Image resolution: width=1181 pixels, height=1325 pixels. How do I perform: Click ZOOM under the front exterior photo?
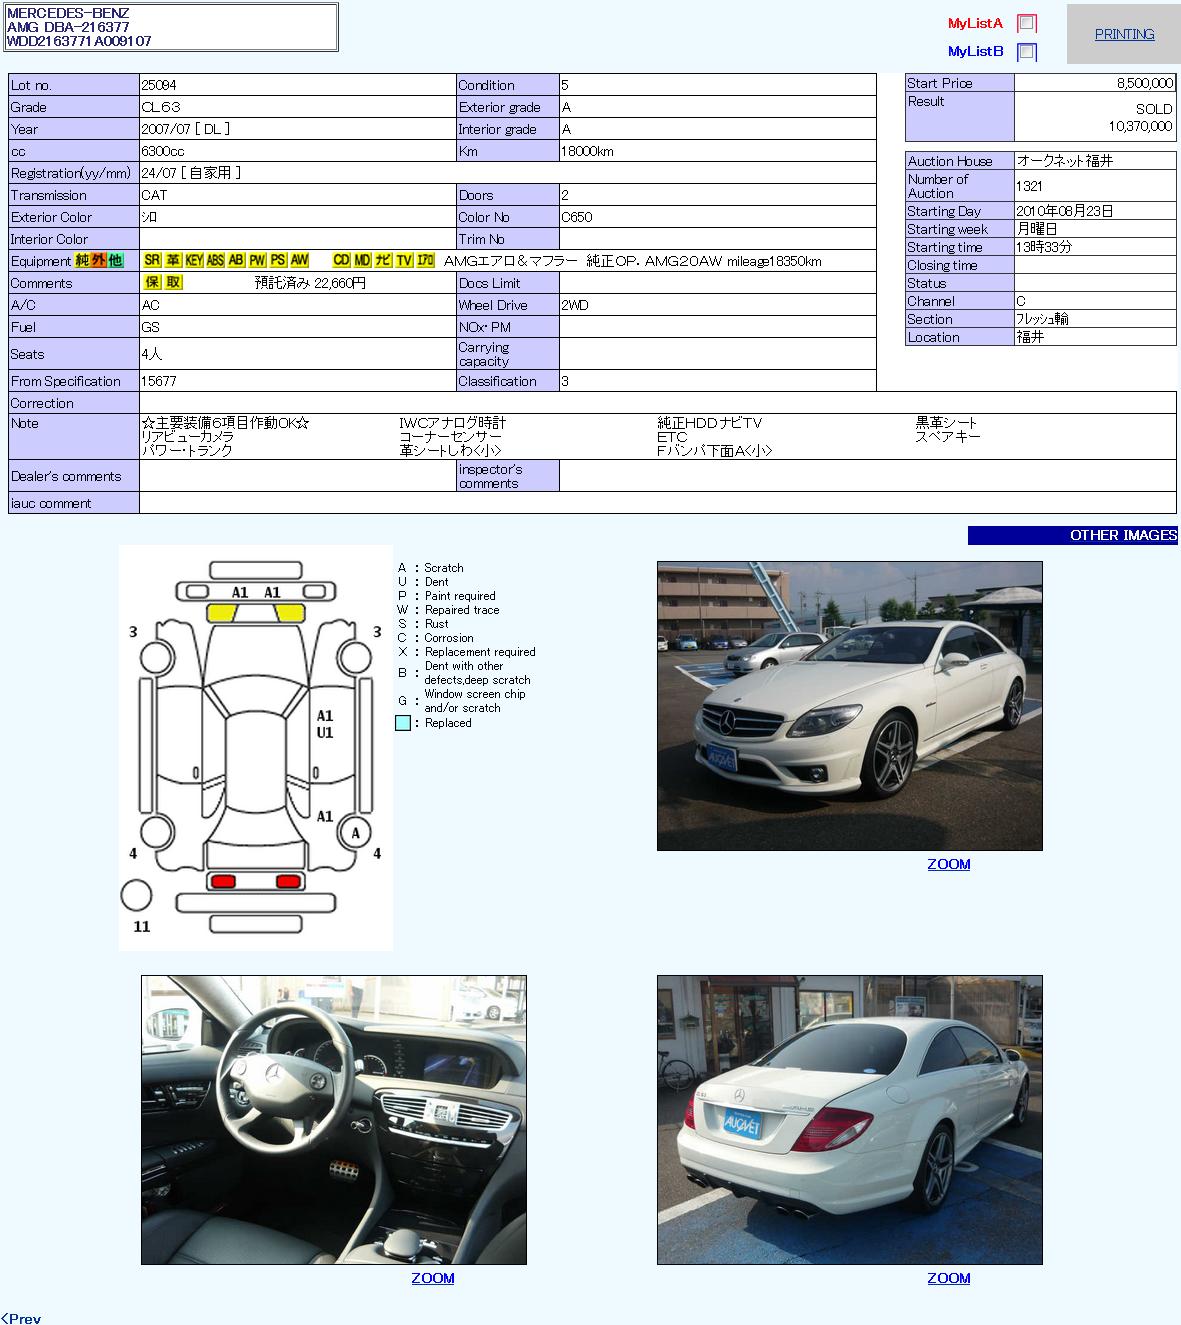(948, 865)
